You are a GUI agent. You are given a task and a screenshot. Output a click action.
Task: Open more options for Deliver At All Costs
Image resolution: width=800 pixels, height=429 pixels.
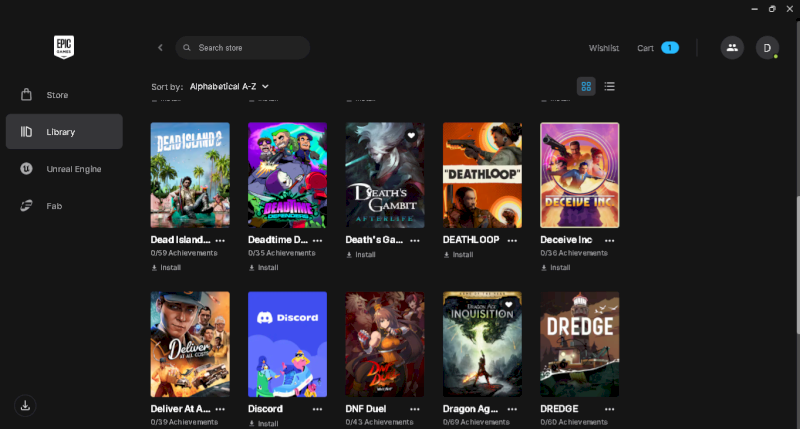coord(220,409)
